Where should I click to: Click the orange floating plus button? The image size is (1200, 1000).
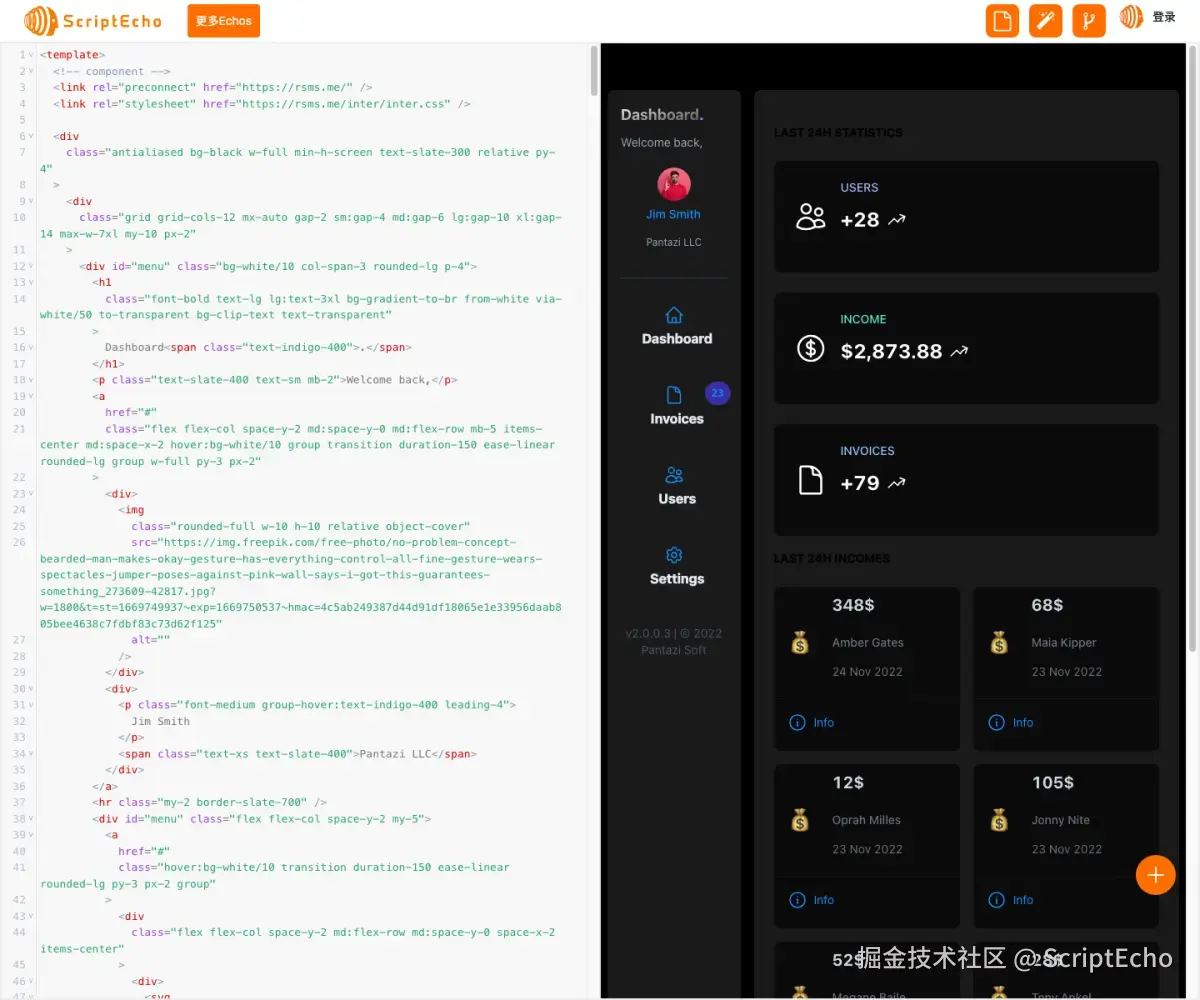pyautogui.click(x=1156, y=875)
